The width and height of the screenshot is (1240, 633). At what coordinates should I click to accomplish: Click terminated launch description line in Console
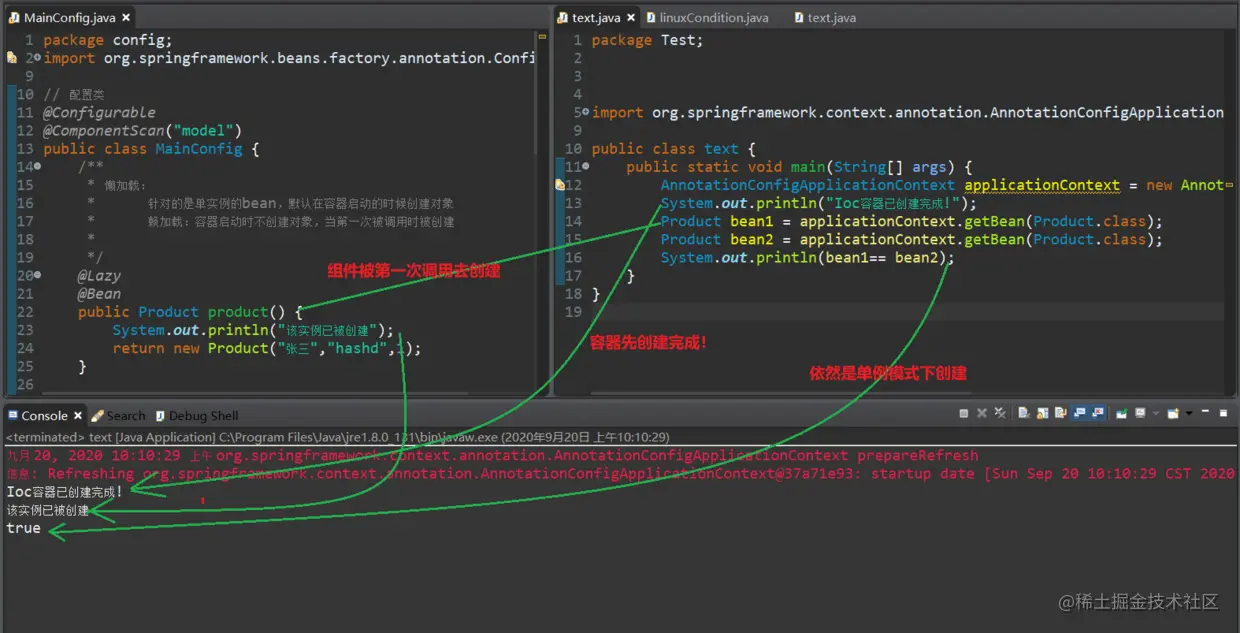337,437
